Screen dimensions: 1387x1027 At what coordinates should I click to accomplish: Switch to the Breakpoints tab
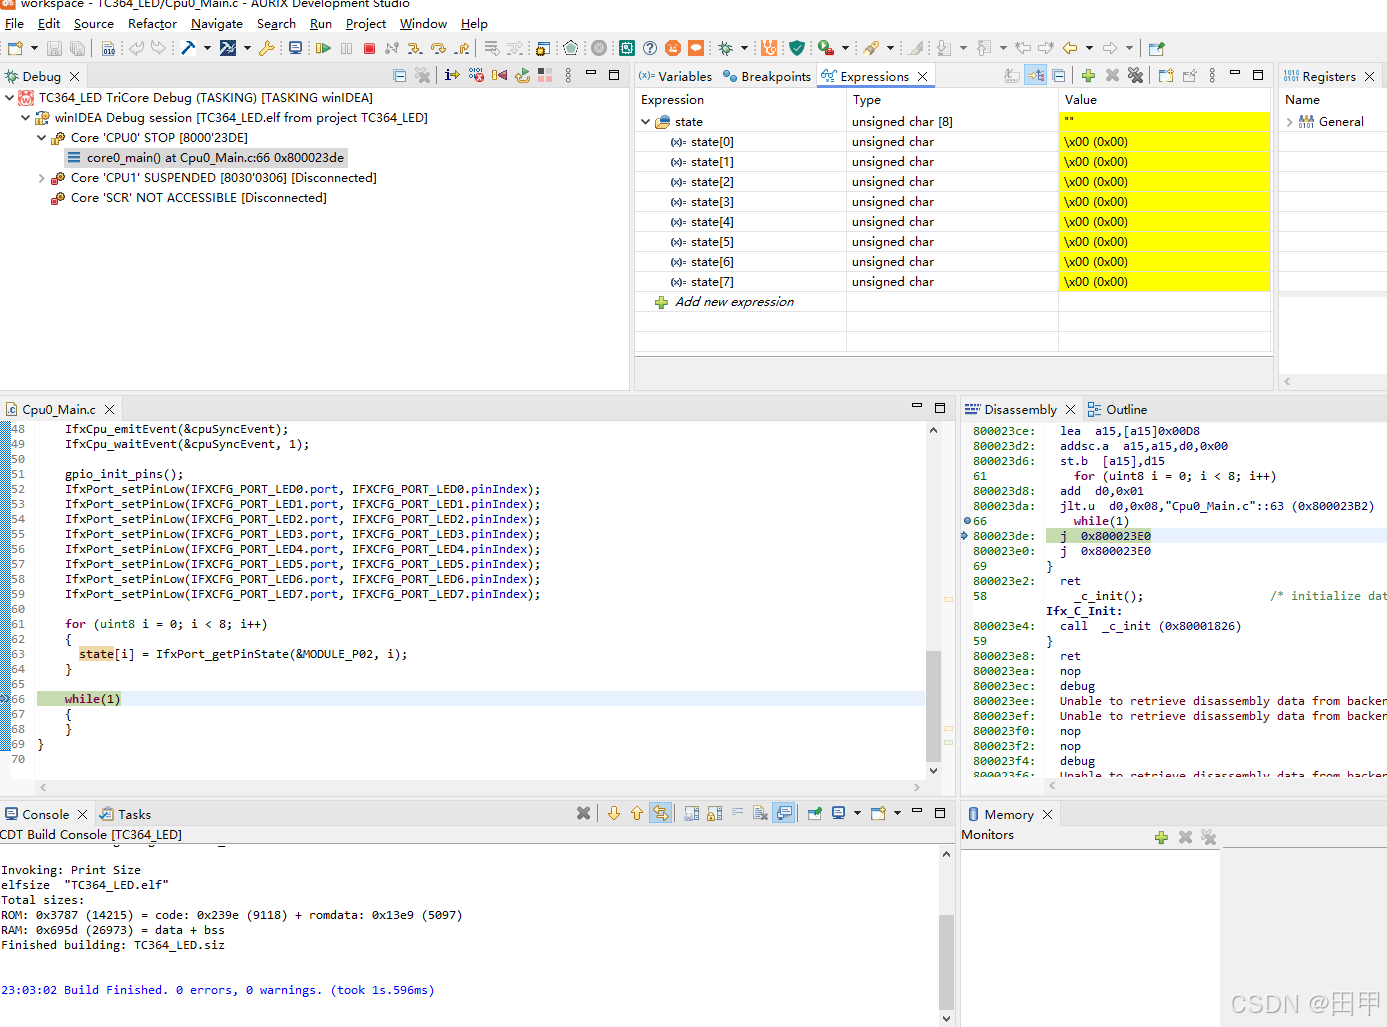pyautogui.click(x=767, y=76)
